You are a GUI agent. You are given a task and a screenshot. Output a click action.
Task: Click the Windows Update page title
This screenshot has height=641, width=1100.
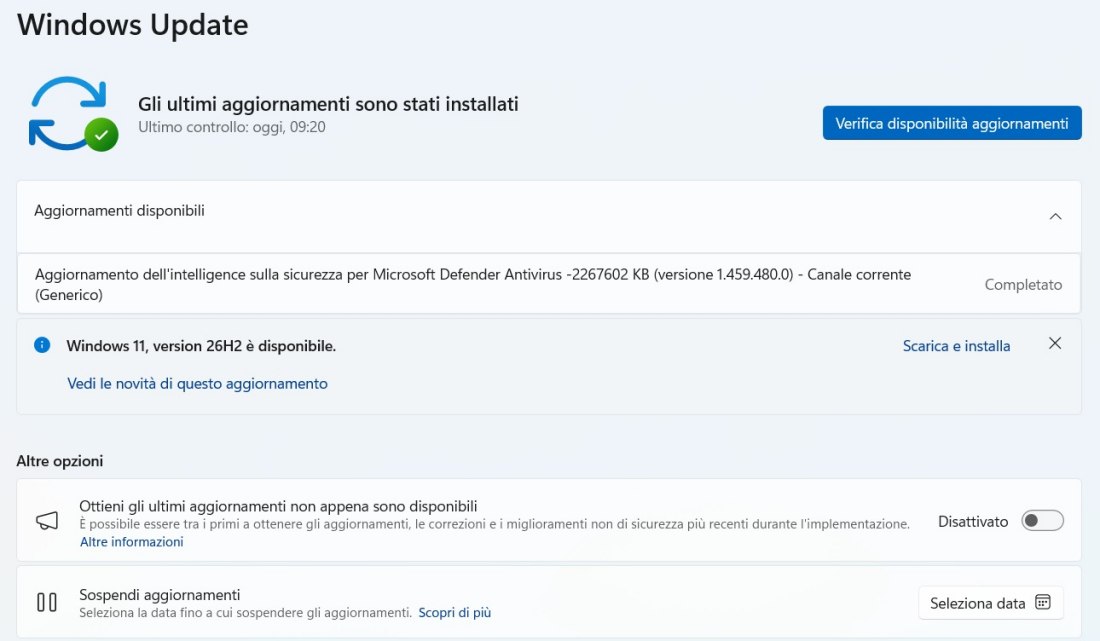point(133,25)
